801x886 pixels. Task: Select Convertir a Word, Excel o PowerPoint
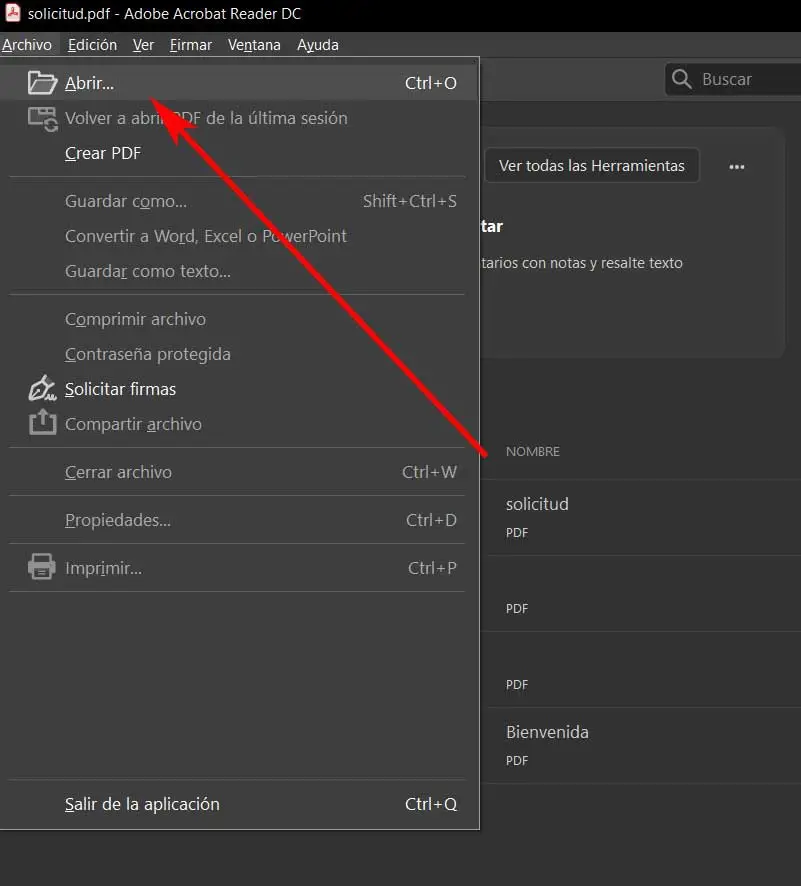[x=240, y=236]
